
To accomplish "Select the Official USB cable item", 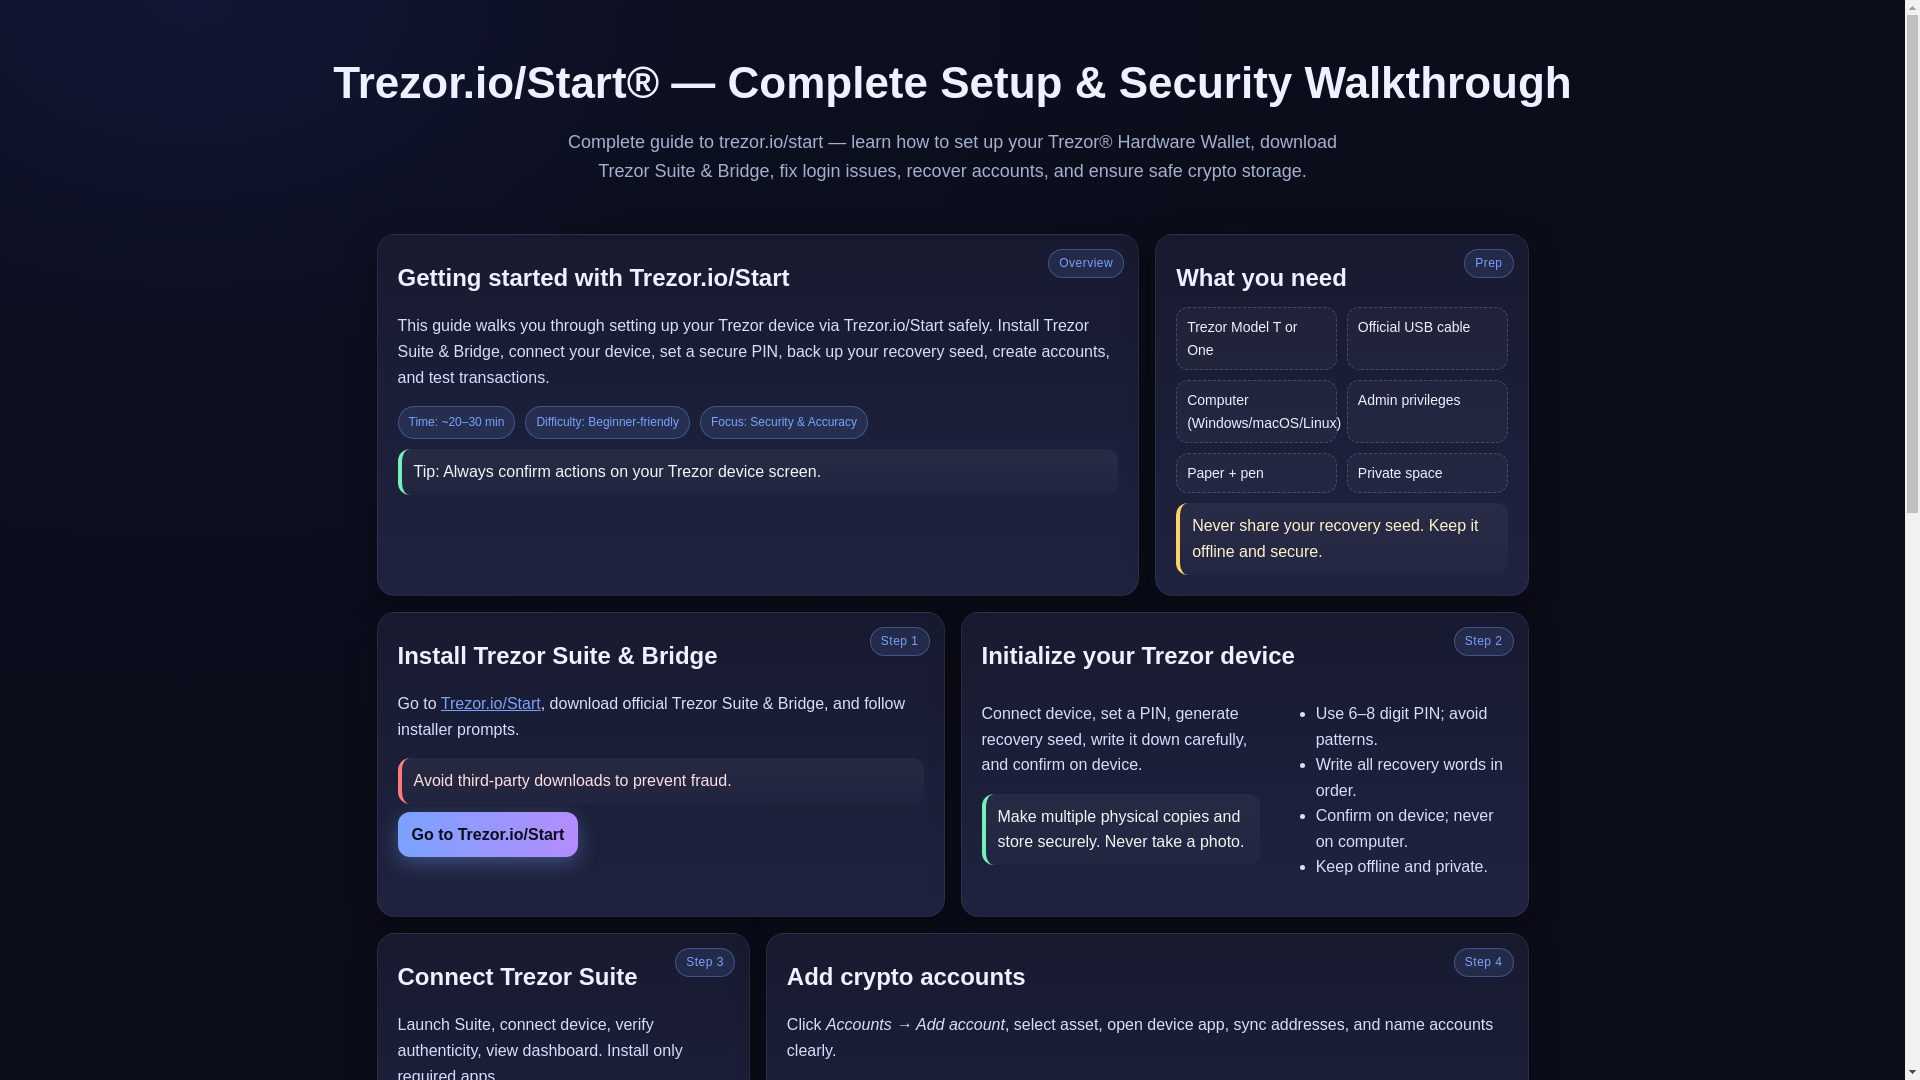I will [1427, 338].
